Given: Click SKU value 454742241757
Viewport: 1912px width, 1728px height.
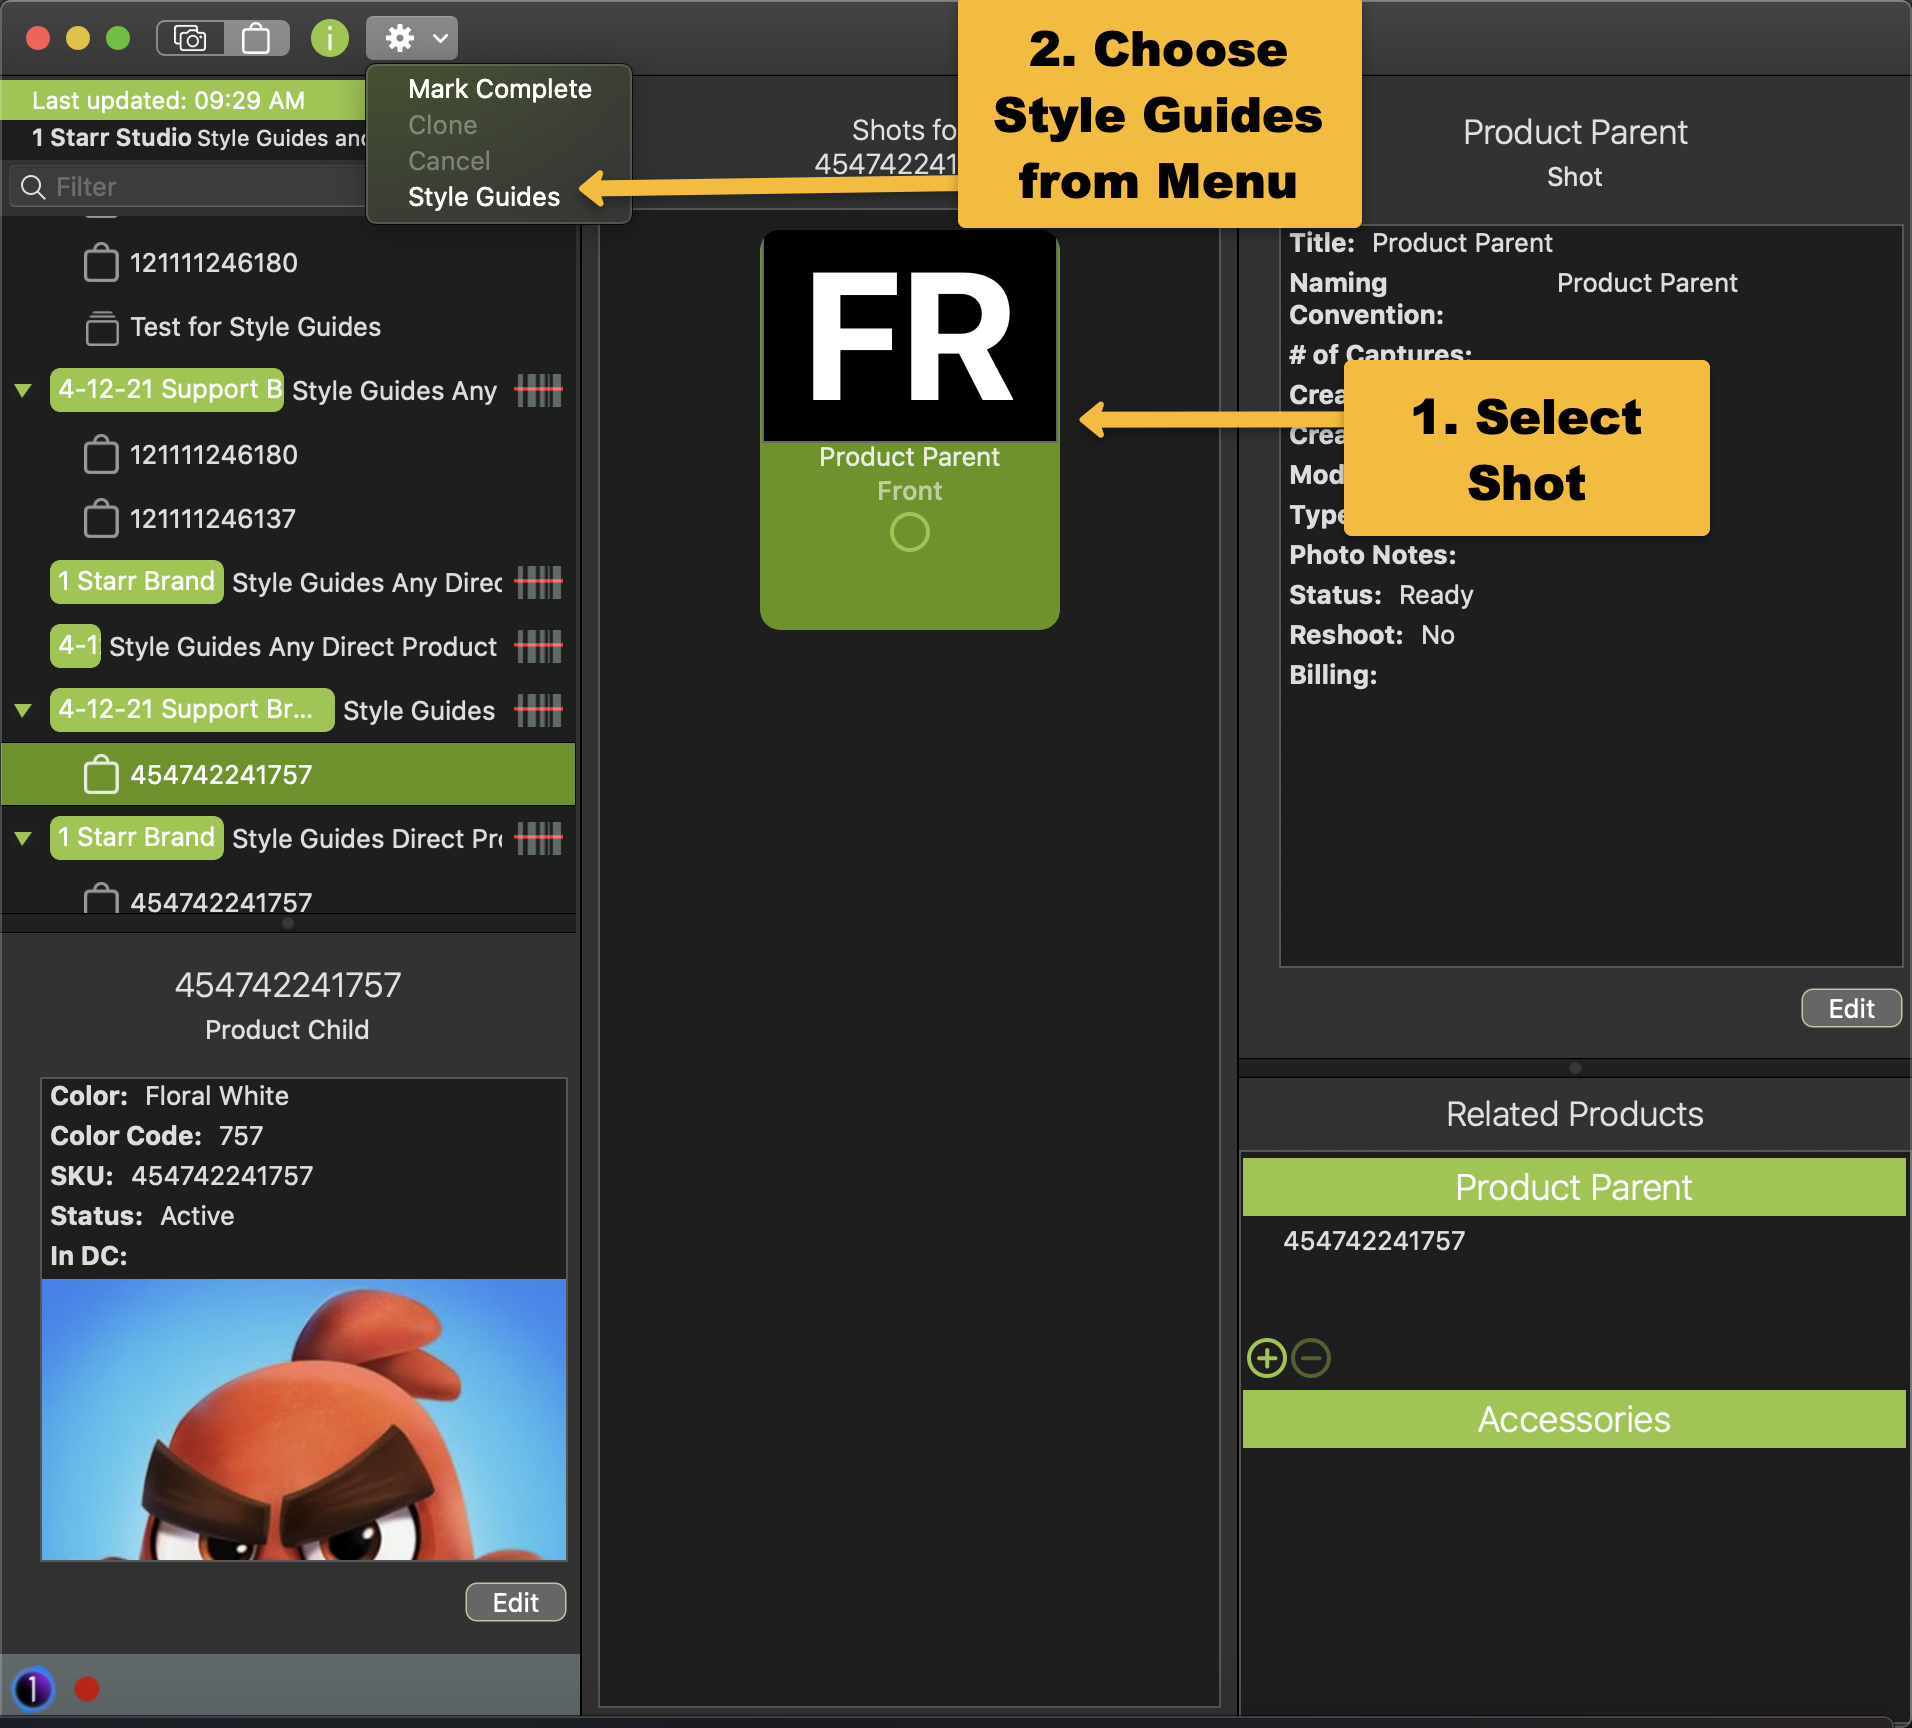Looking at the screenshot, I should point(222,1176).
